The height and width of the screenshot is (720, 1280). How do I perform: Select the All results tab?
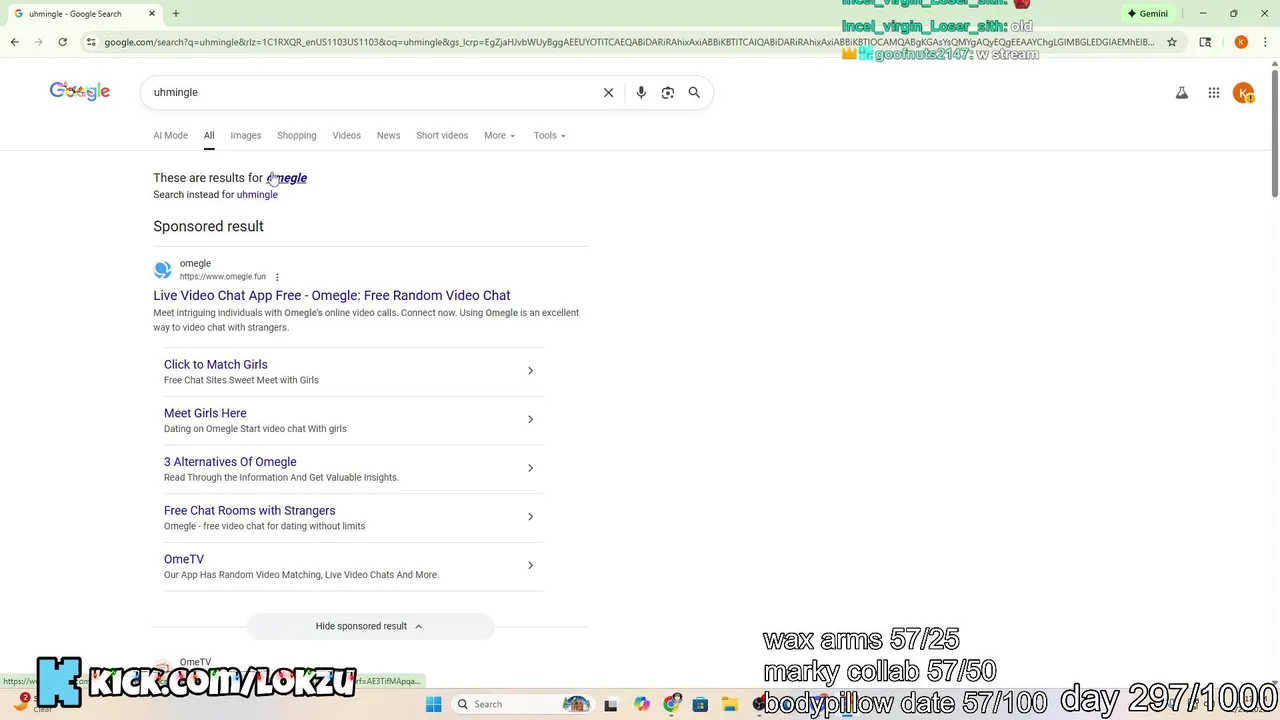[x=209, y=135]
